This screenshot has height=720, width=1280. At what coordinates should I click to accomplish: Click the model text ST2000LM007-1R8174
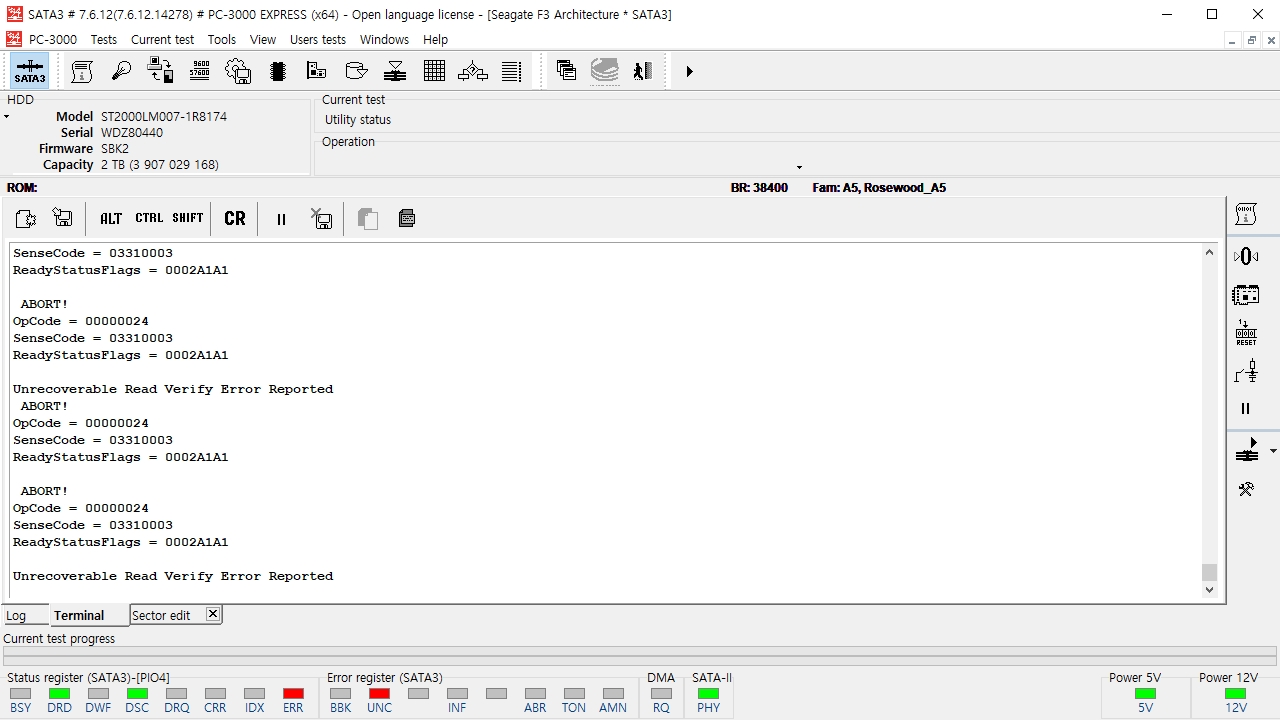point(164,117)
